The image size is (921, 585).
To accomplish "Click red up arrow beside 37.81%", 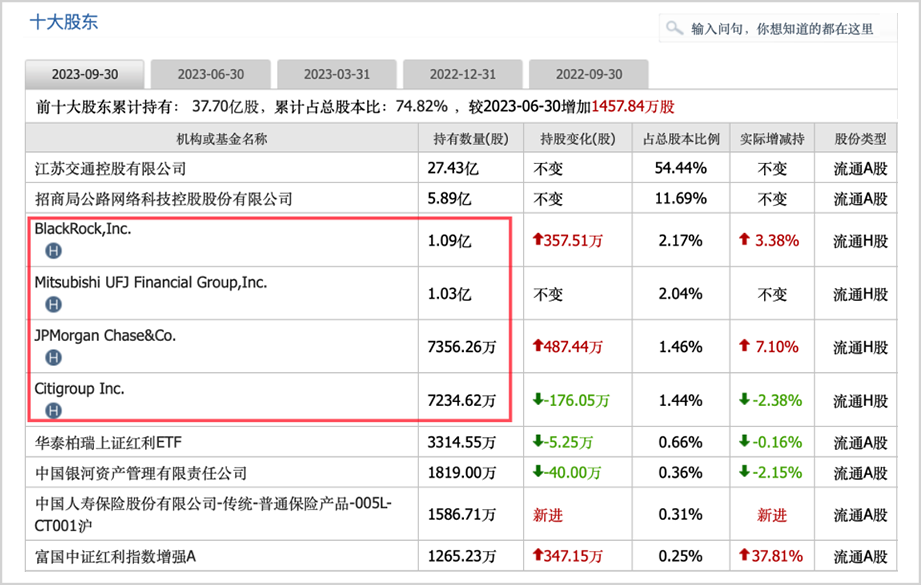I will (x=744, y=552).
